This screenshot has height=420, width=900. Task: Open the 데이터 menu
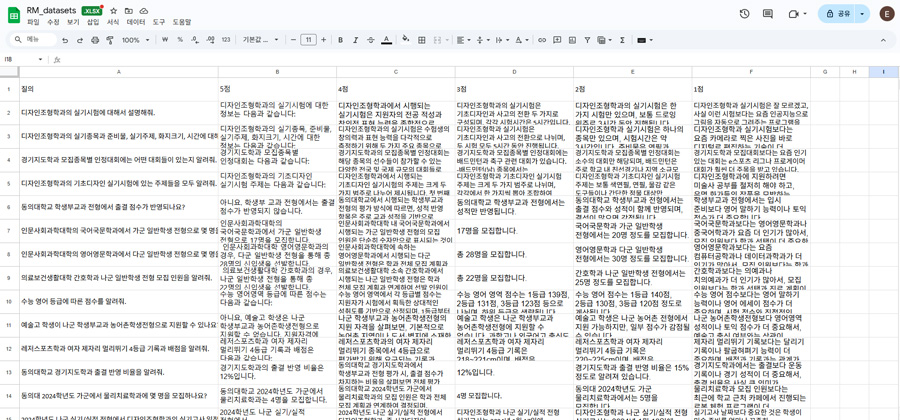[x=135, y=22]
